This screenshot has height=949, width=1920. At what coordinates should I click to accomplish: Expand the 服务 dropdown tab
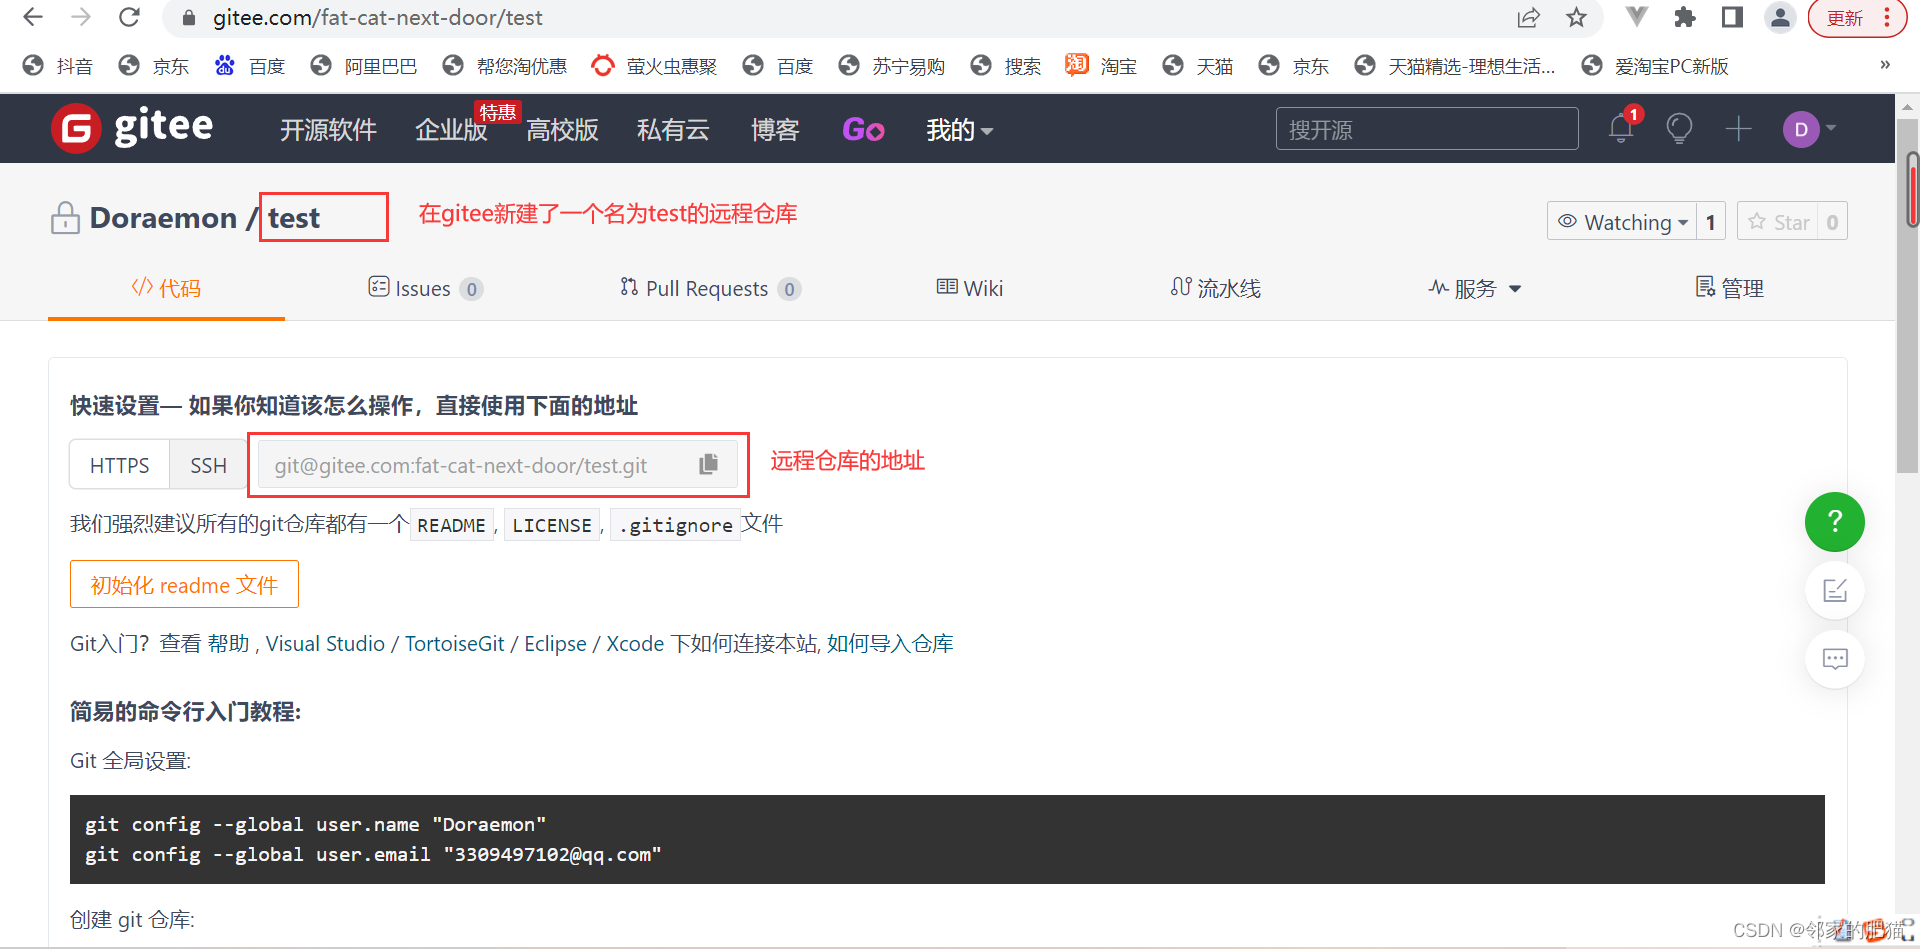tap(1475, 288)
